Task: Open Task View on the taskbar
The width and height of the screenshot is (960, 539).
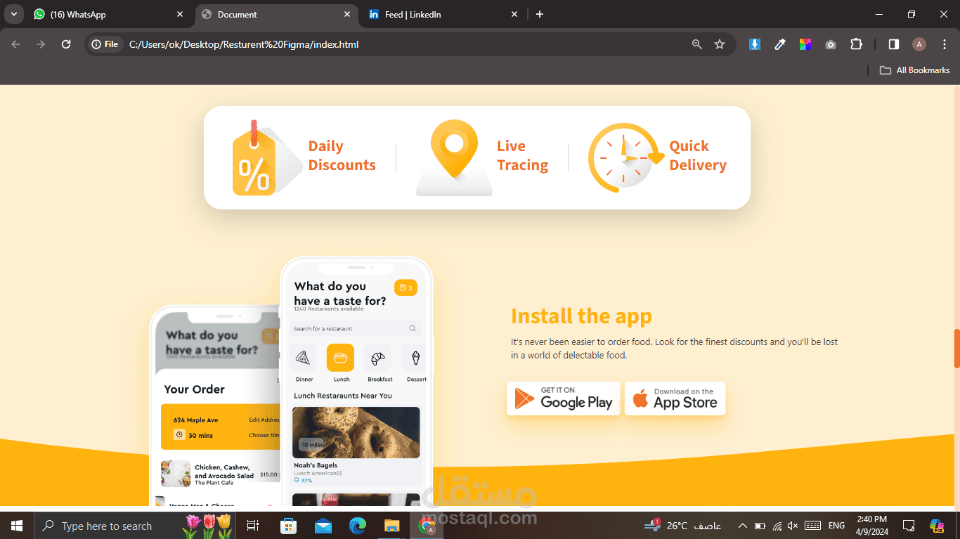Action: click(252, 526)
